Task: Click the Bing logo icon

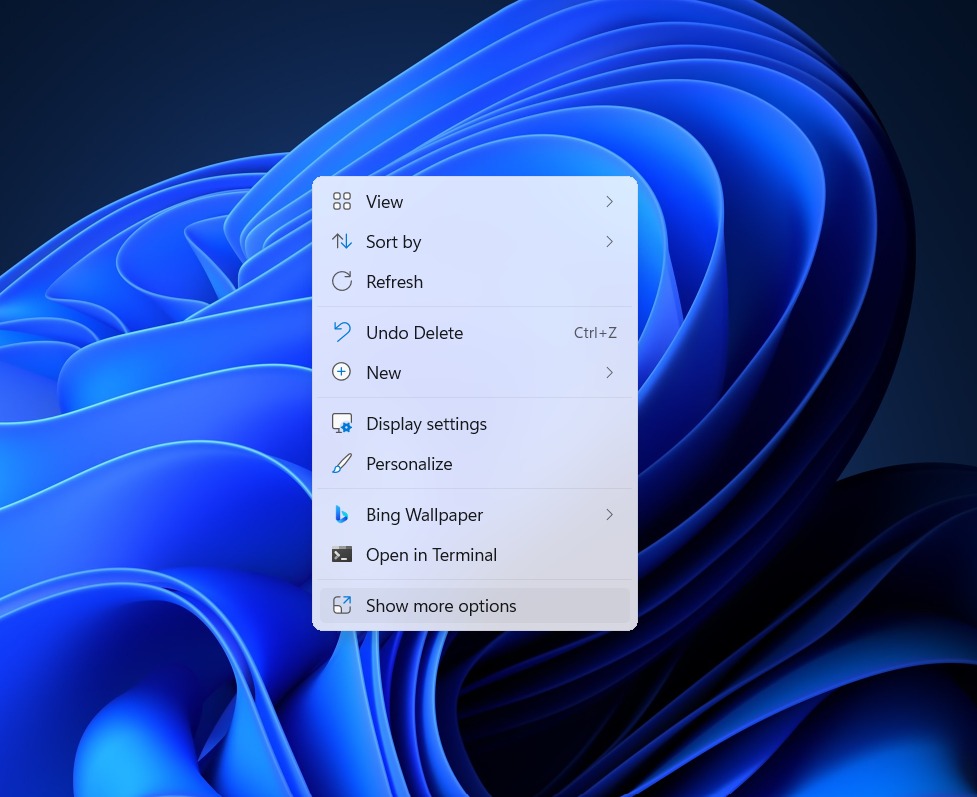Action: pos(341,514)
